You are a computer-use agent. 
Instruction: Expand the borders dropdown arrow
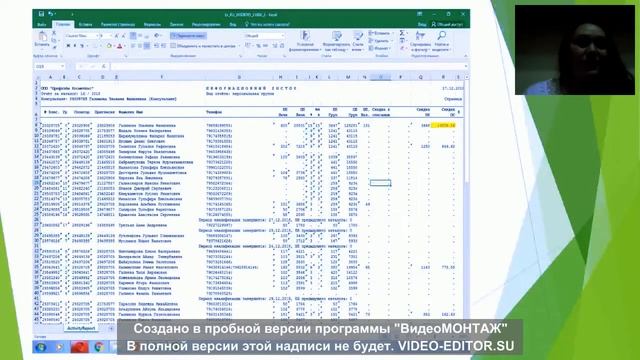(101, 46)
